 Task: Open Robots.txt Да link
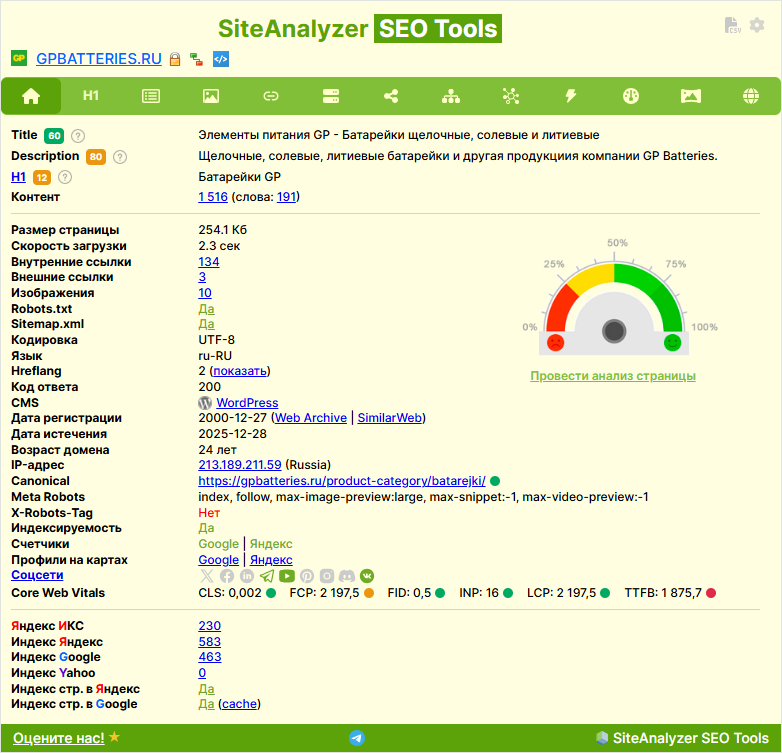[x=206, y=309]
